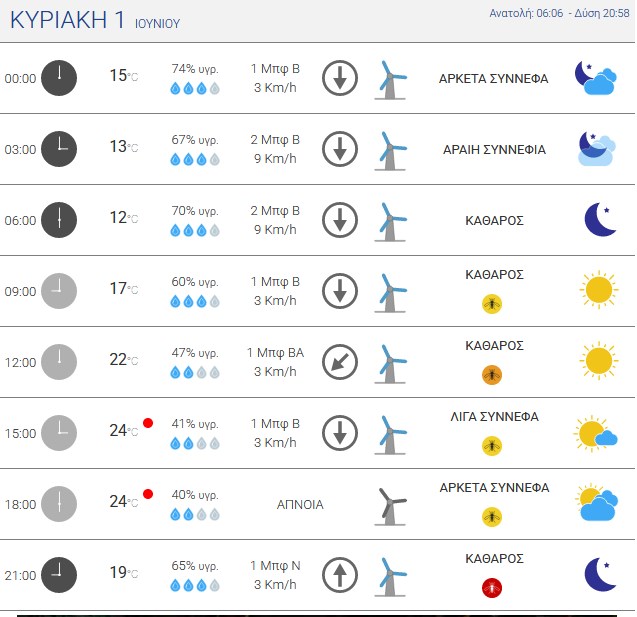637x617 pixels.
Task: Click the moon and cloud icon at 00:00
Action: (x=596, y=78)
